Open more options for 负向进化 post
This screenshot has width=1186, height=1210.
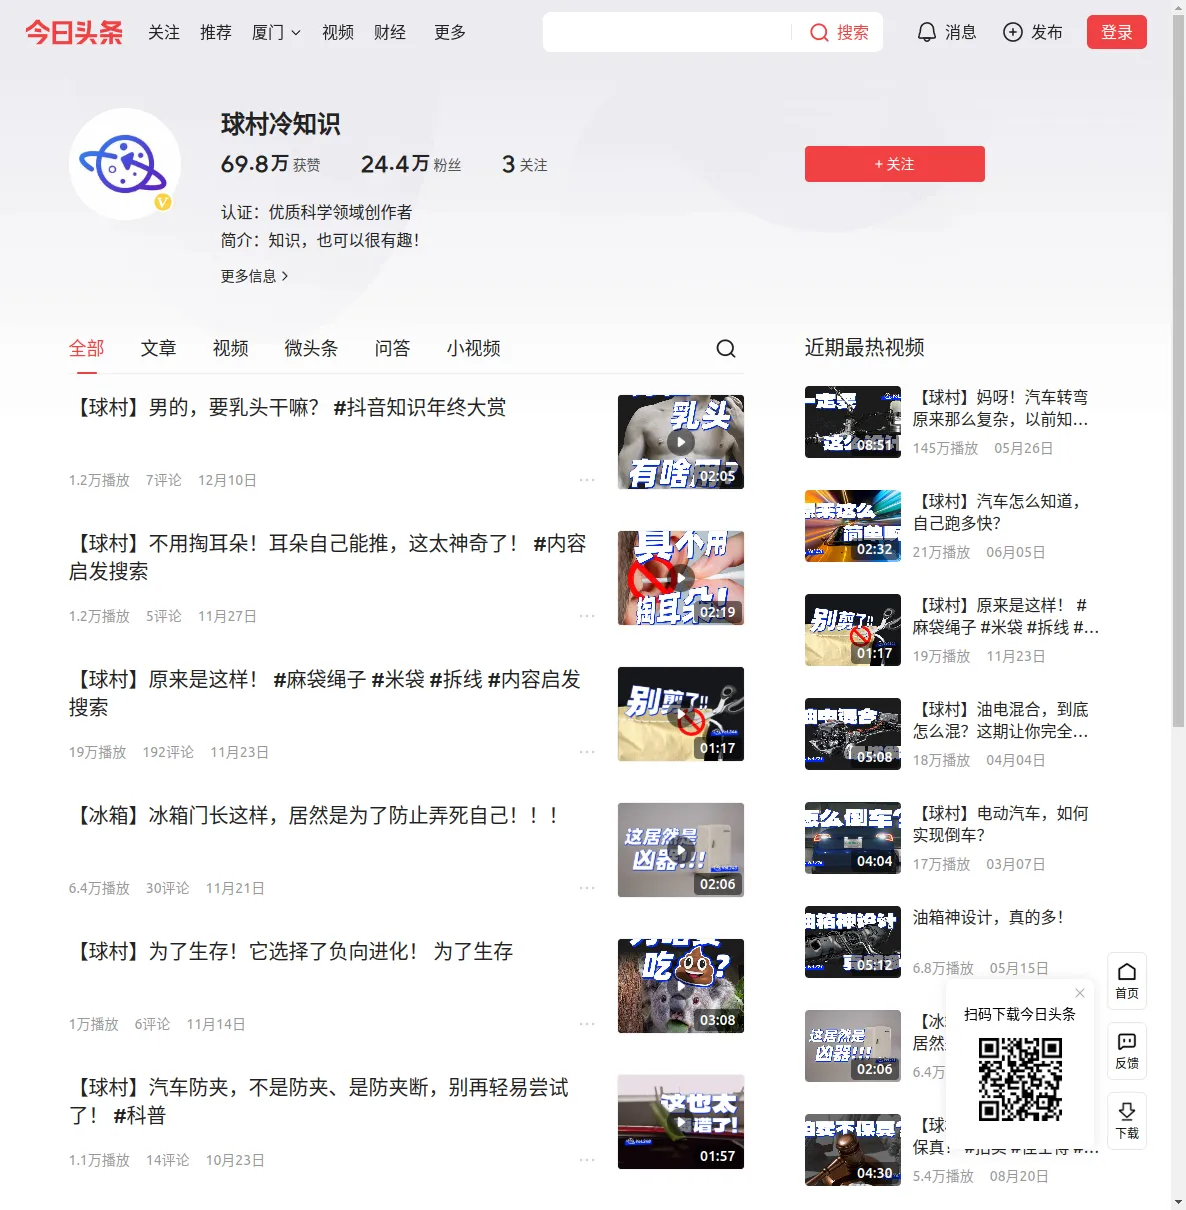(587, 1024)
